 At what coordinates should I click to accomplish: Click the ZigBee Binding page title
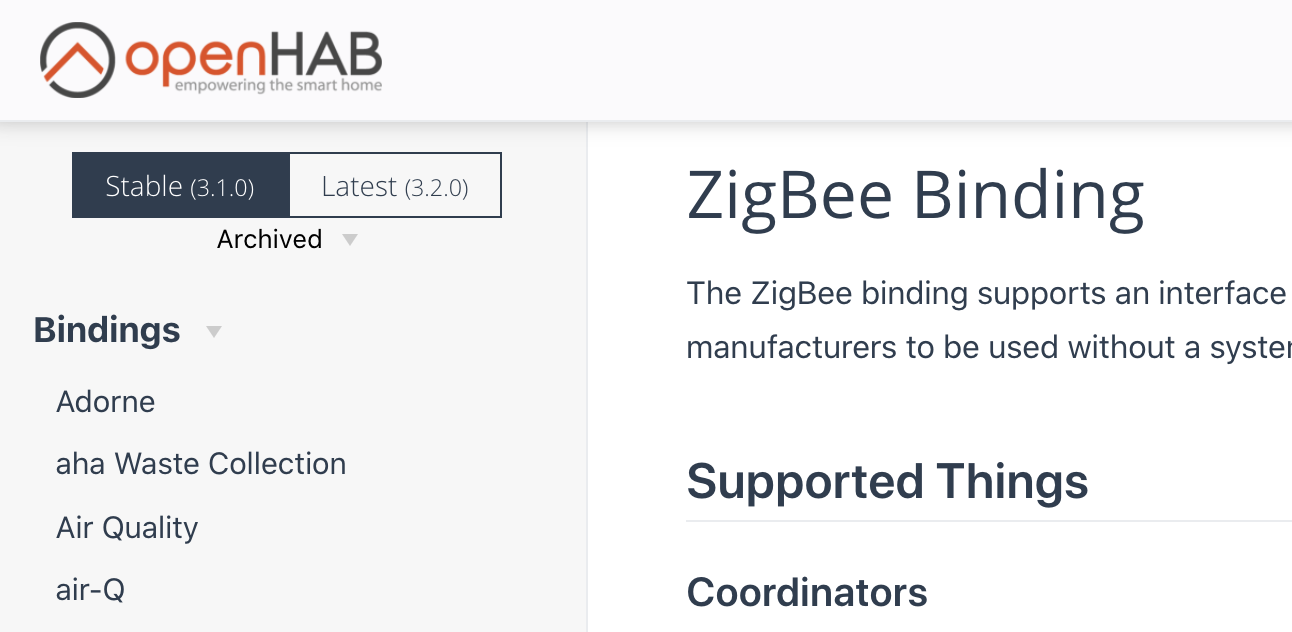point(915,196)
